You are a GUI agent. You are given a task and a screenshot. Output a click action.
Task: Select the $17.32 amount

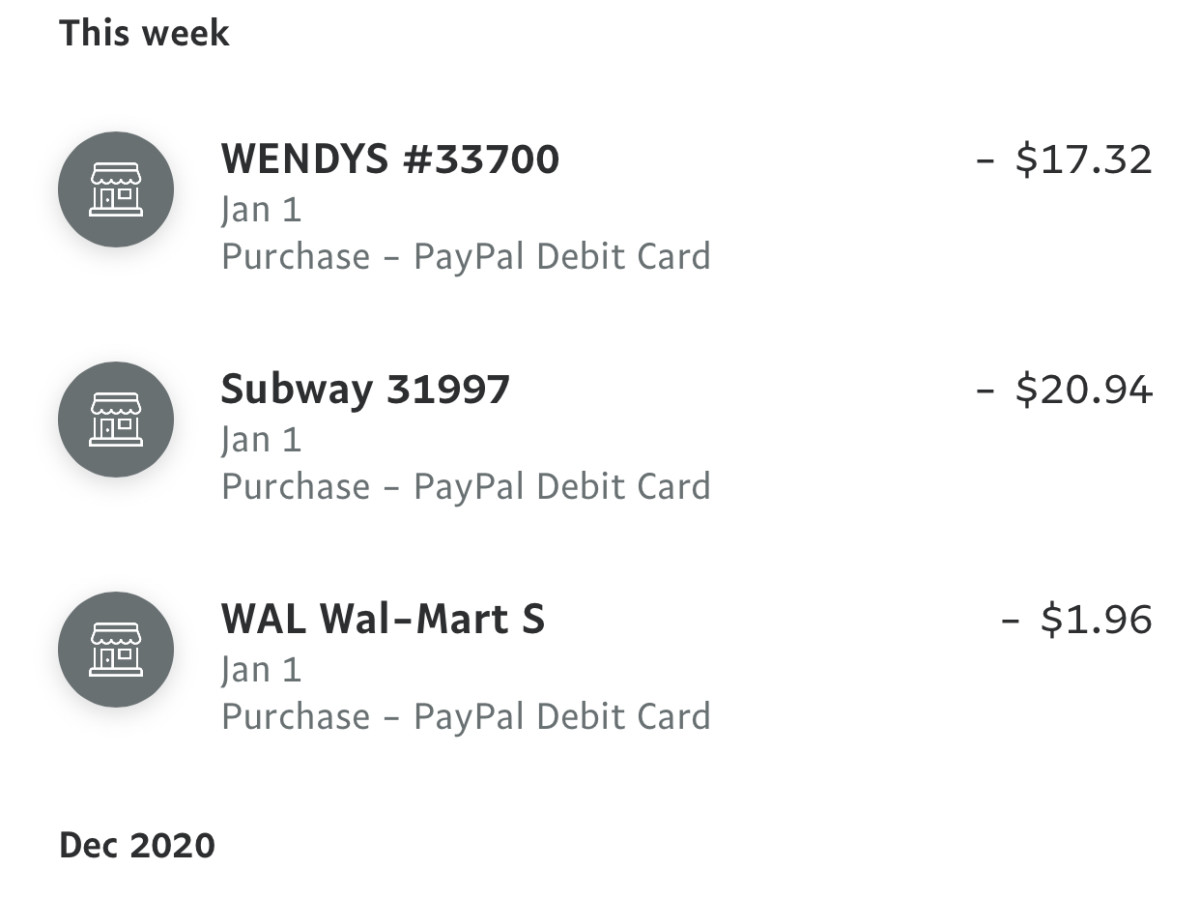[1083, 160]
